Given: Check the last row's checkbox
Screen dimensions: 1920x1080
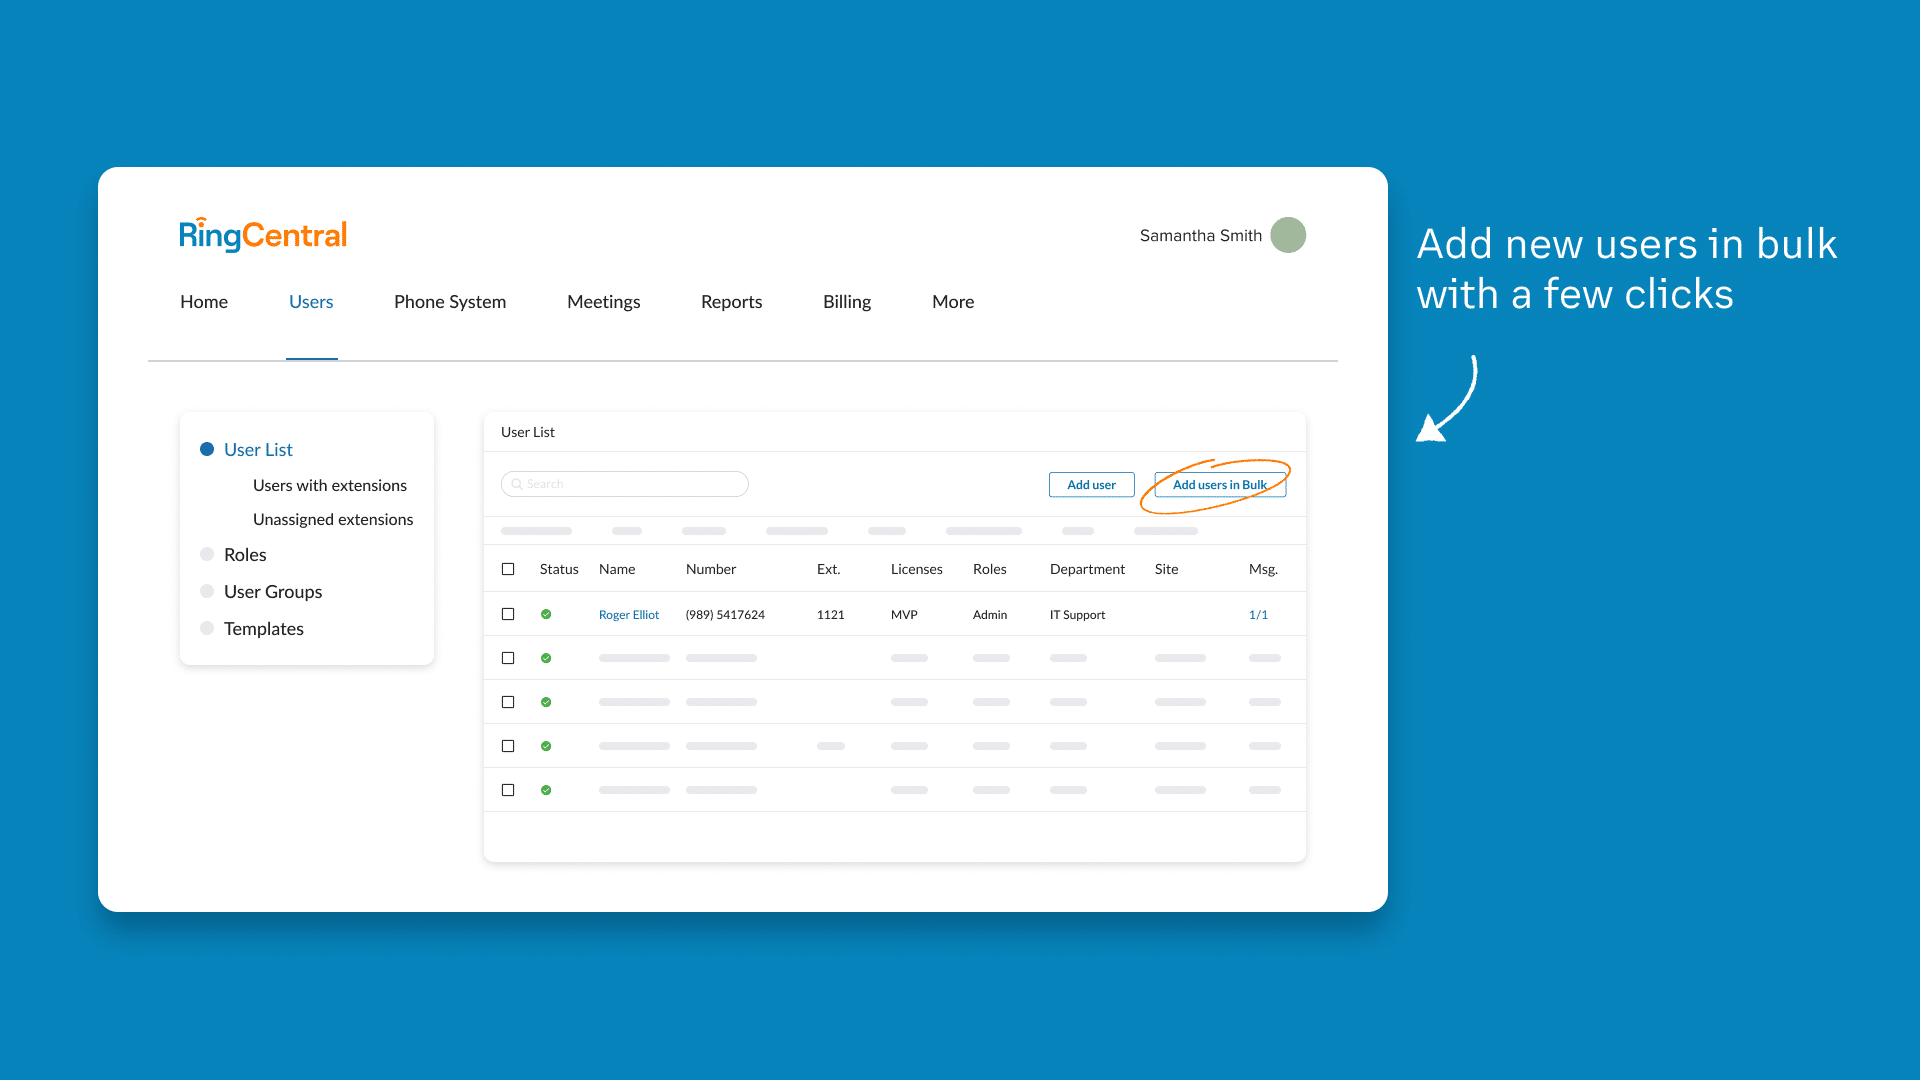Looking at the screenshot, I should [508, 790].
